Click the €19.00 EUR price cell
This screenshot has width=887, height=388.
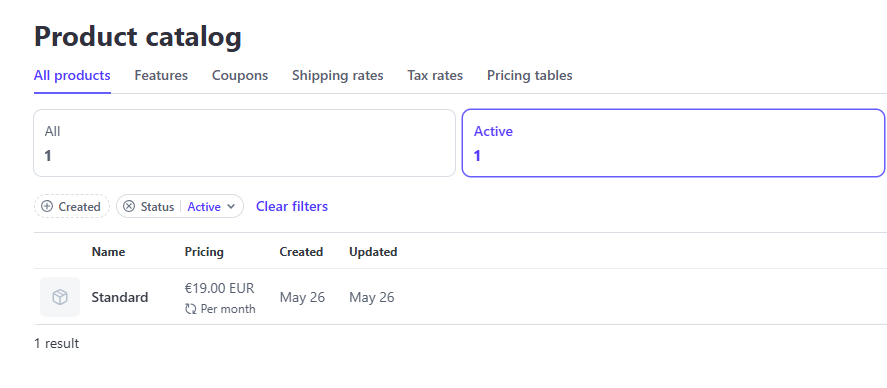(x=219, y=288)
